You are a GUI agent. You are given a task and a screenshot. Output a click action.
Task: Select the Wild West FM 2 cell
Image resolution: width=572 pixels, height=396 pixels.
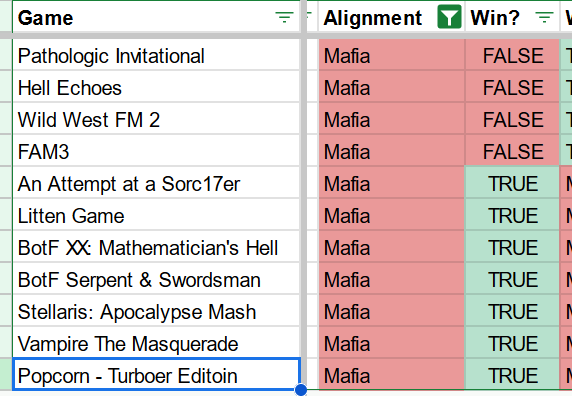pyautogui.click(x=156, y=120)
